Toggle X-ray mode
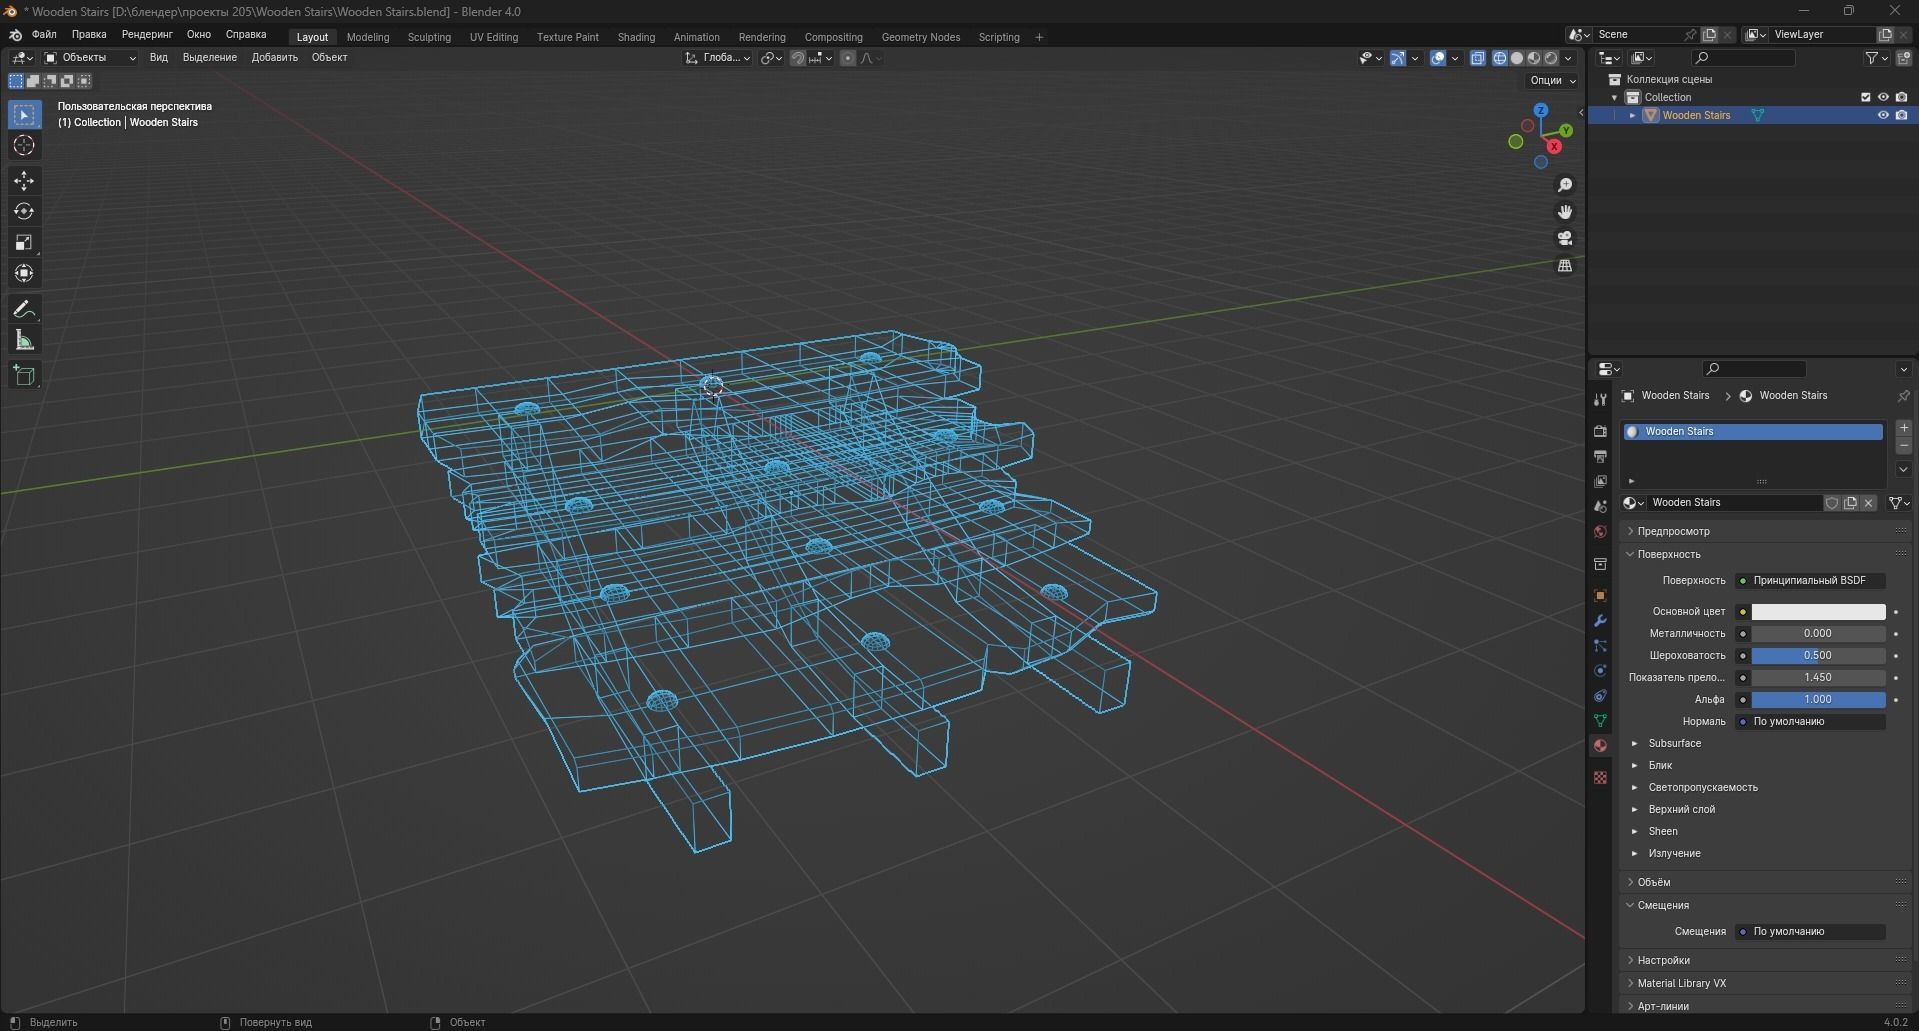This screenshot has width=1919, height=1031. click(x=1477, y=58)
